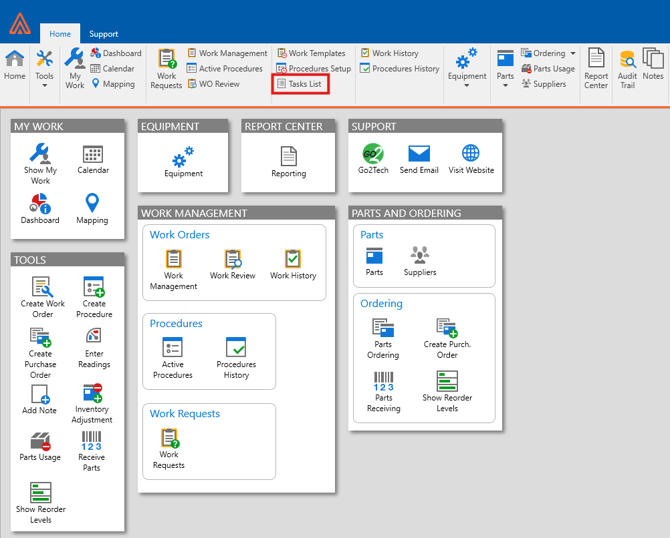Click Visit Website in Support panel
Screen dimensions: 670x538
[470, 155]
